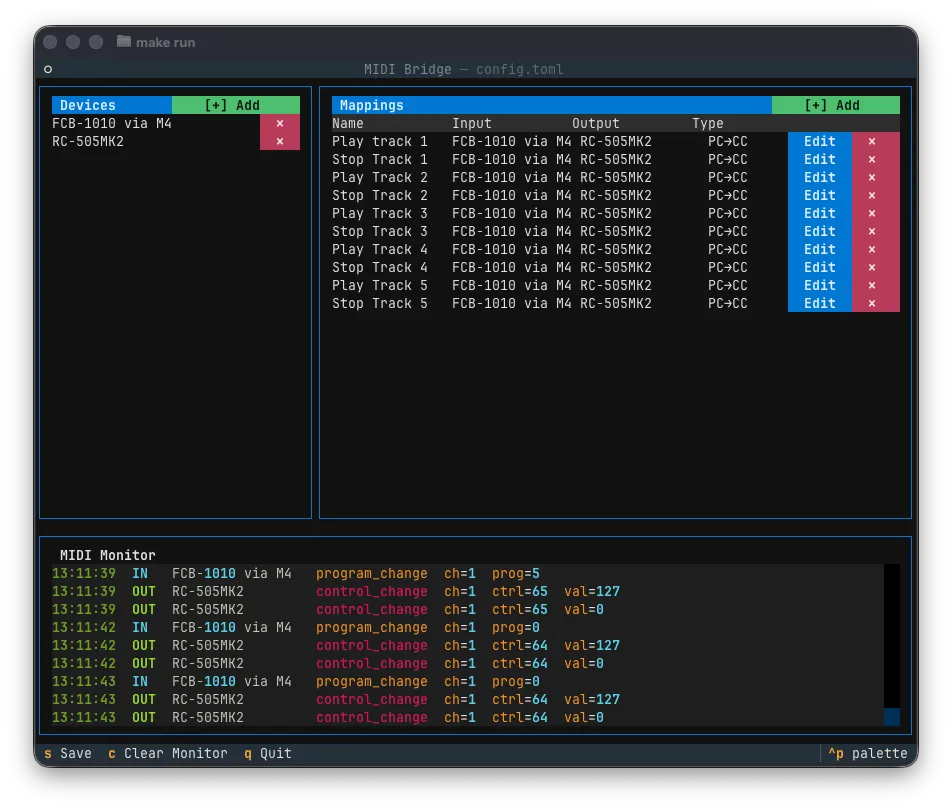The height and width of the screenshot is (809, 952).
Task: Click the Mappings panel header
Action: pyautogui.click(x=551, y=105)
